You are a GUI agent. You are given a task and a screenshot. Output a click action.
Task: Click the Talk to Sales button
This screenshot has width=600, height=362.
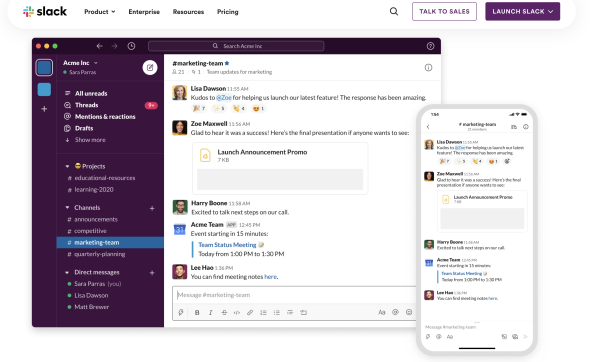tap(444, 11)
